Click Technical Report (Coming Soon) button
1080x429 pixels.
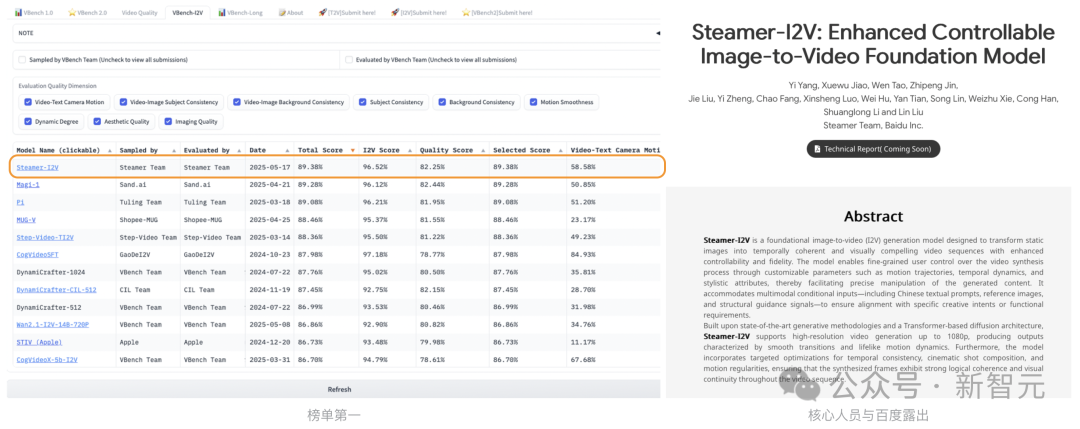tap(873, 149)
